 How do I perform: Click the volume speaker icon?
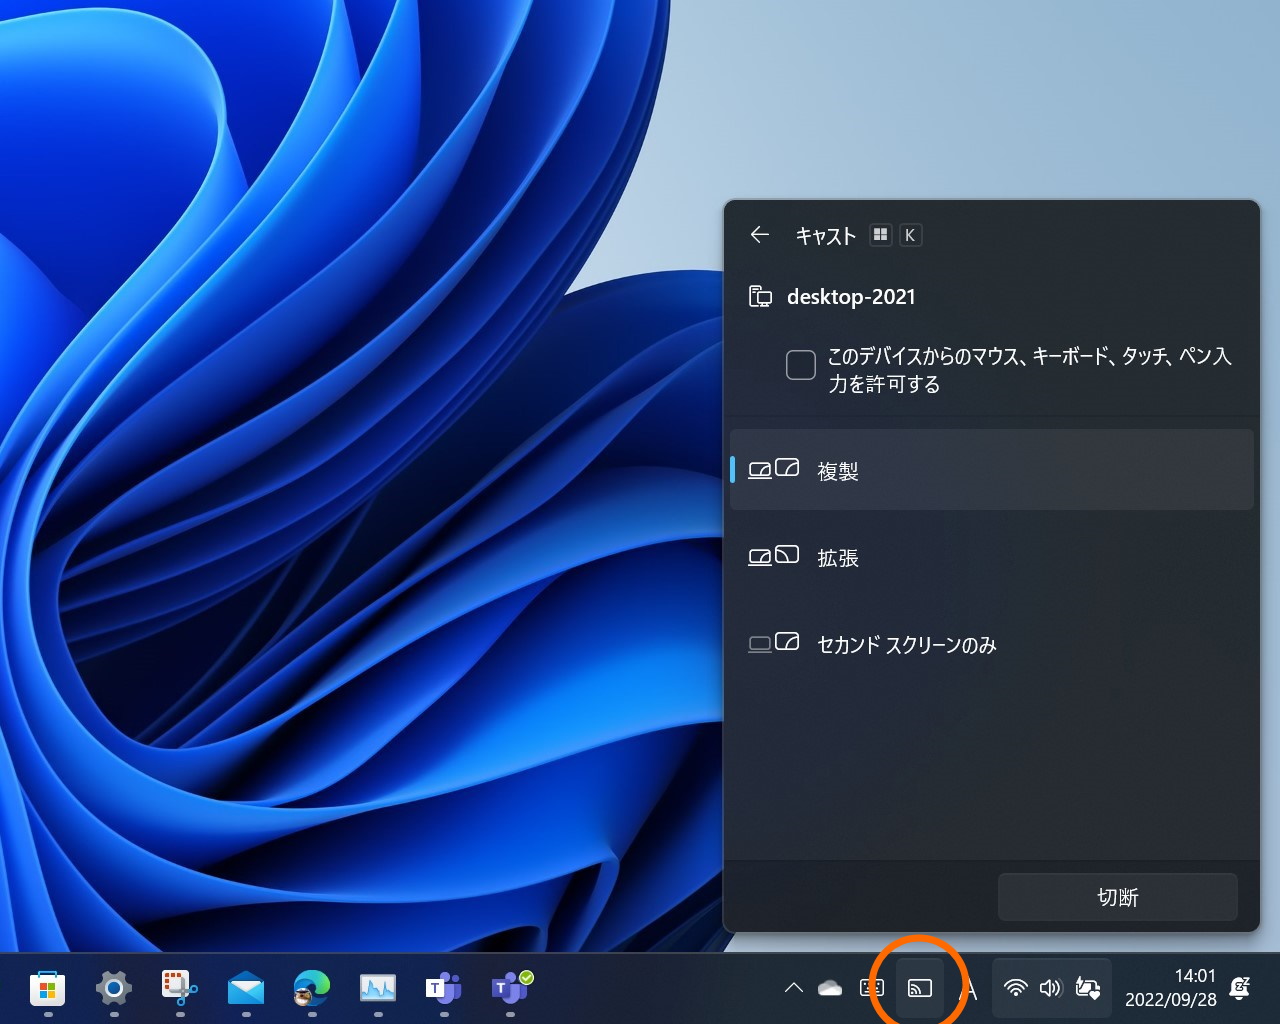pos(1050,988)
